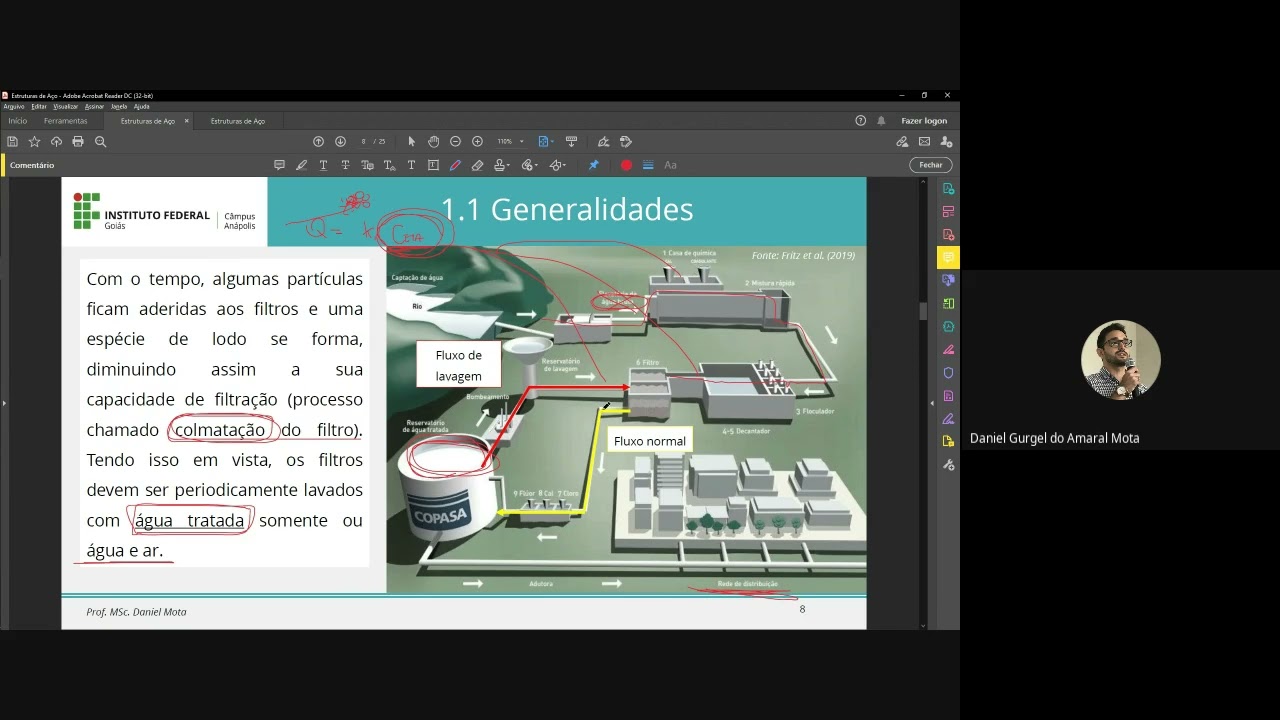This screenshot has width=1280, height=720.
Task: Change the line thickness setting
Action: (x=648, y=165)
